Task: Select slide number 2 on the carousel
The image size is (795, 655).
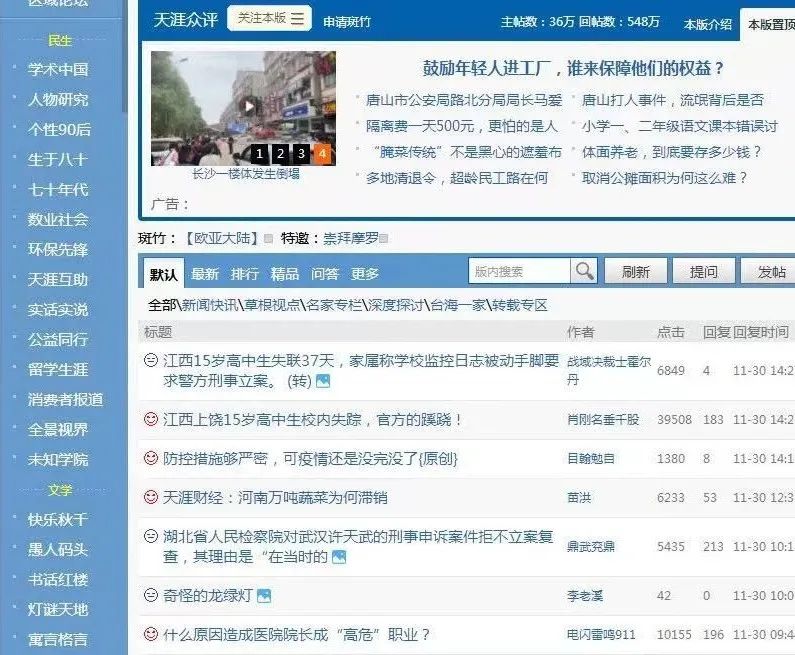Action: [x=280, y=153]
